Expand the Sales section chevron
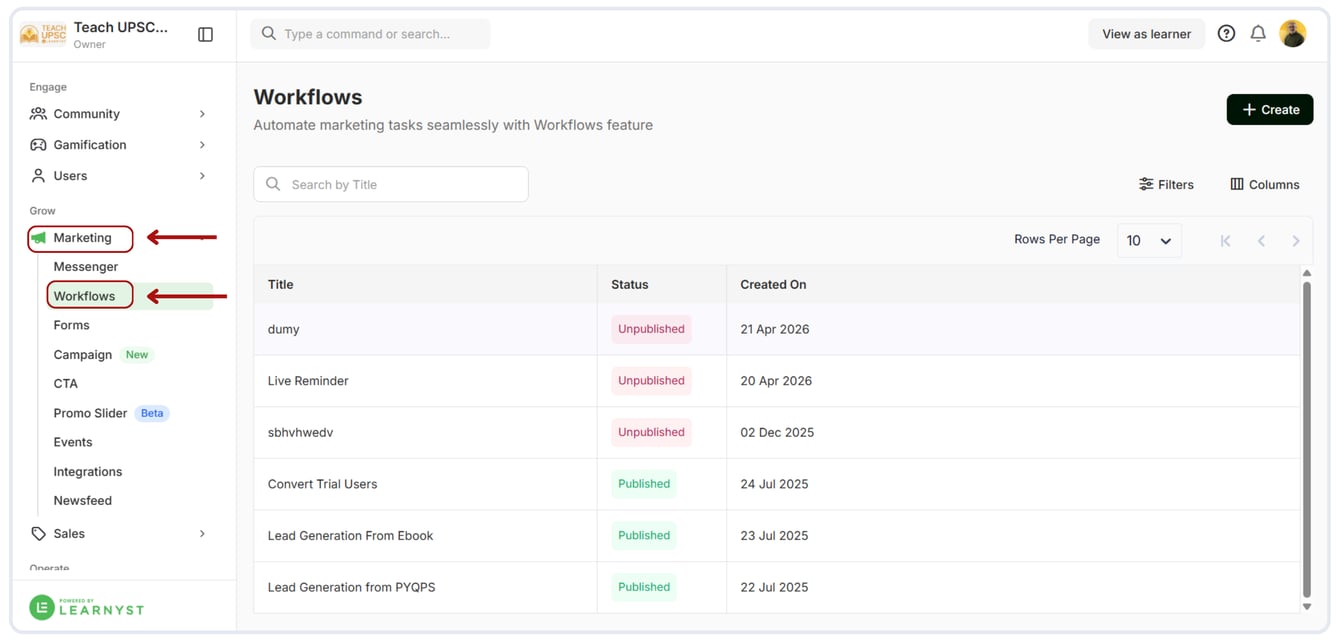Screen dimensions: 1340x641 [202, 534]
